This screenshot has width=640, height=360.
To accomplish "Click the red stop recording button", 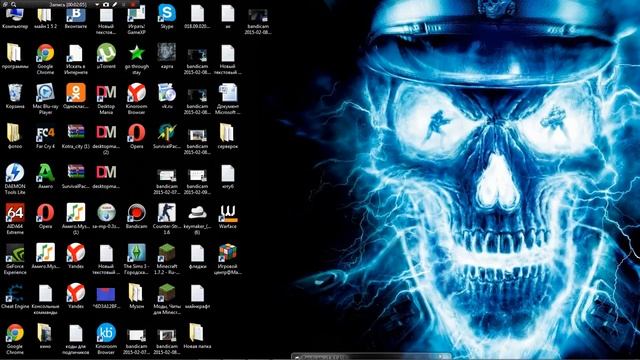I will pos(133,4).
